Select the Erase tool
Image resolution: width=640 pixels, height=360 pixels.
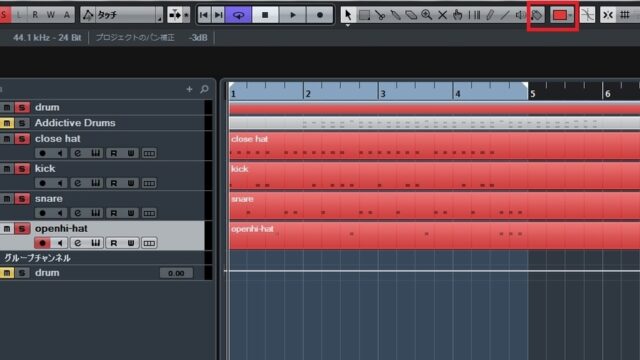411,15
